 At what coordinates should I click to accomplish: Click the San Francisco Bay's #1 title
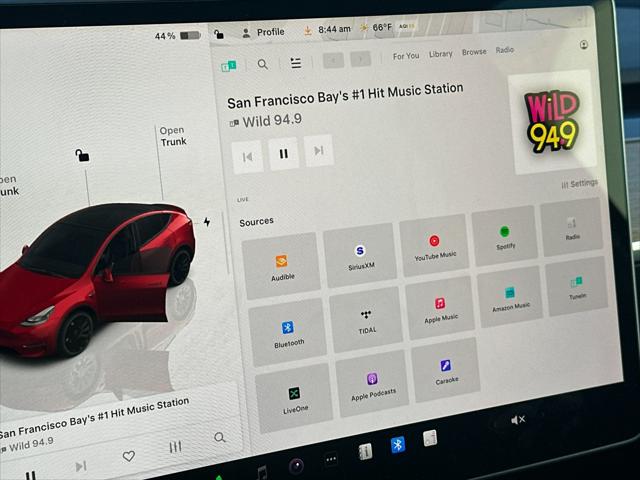[x=345, y=96]
